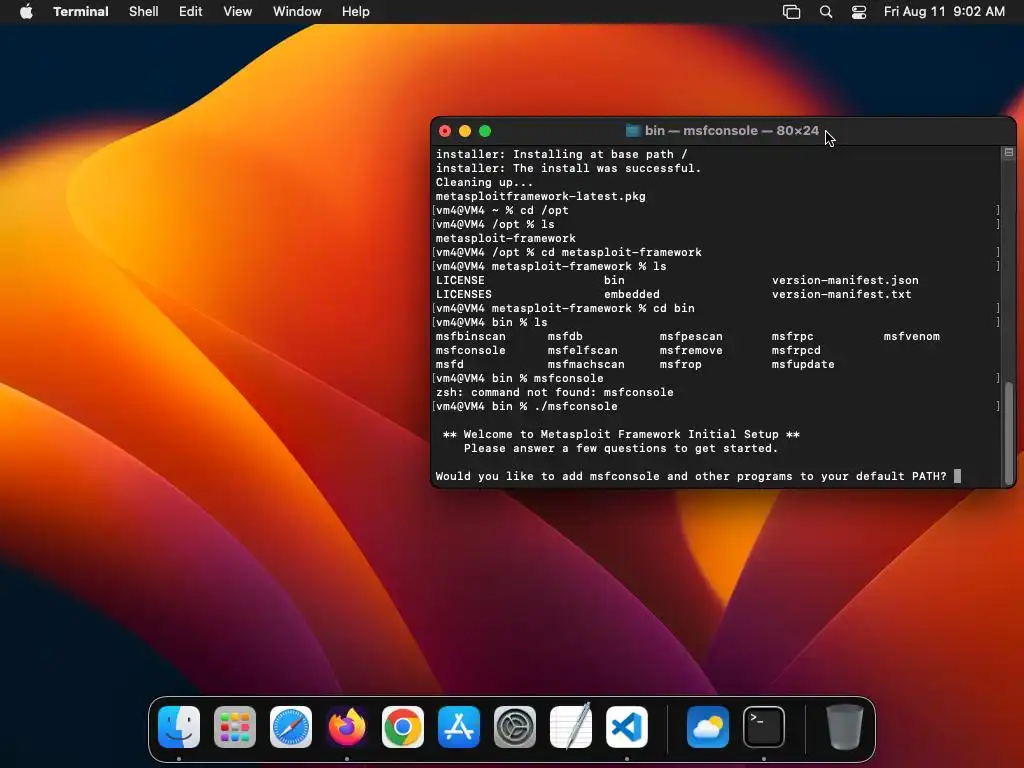Open the Help menu
This screenshot has width=1024, height=768.
[356, 12]
